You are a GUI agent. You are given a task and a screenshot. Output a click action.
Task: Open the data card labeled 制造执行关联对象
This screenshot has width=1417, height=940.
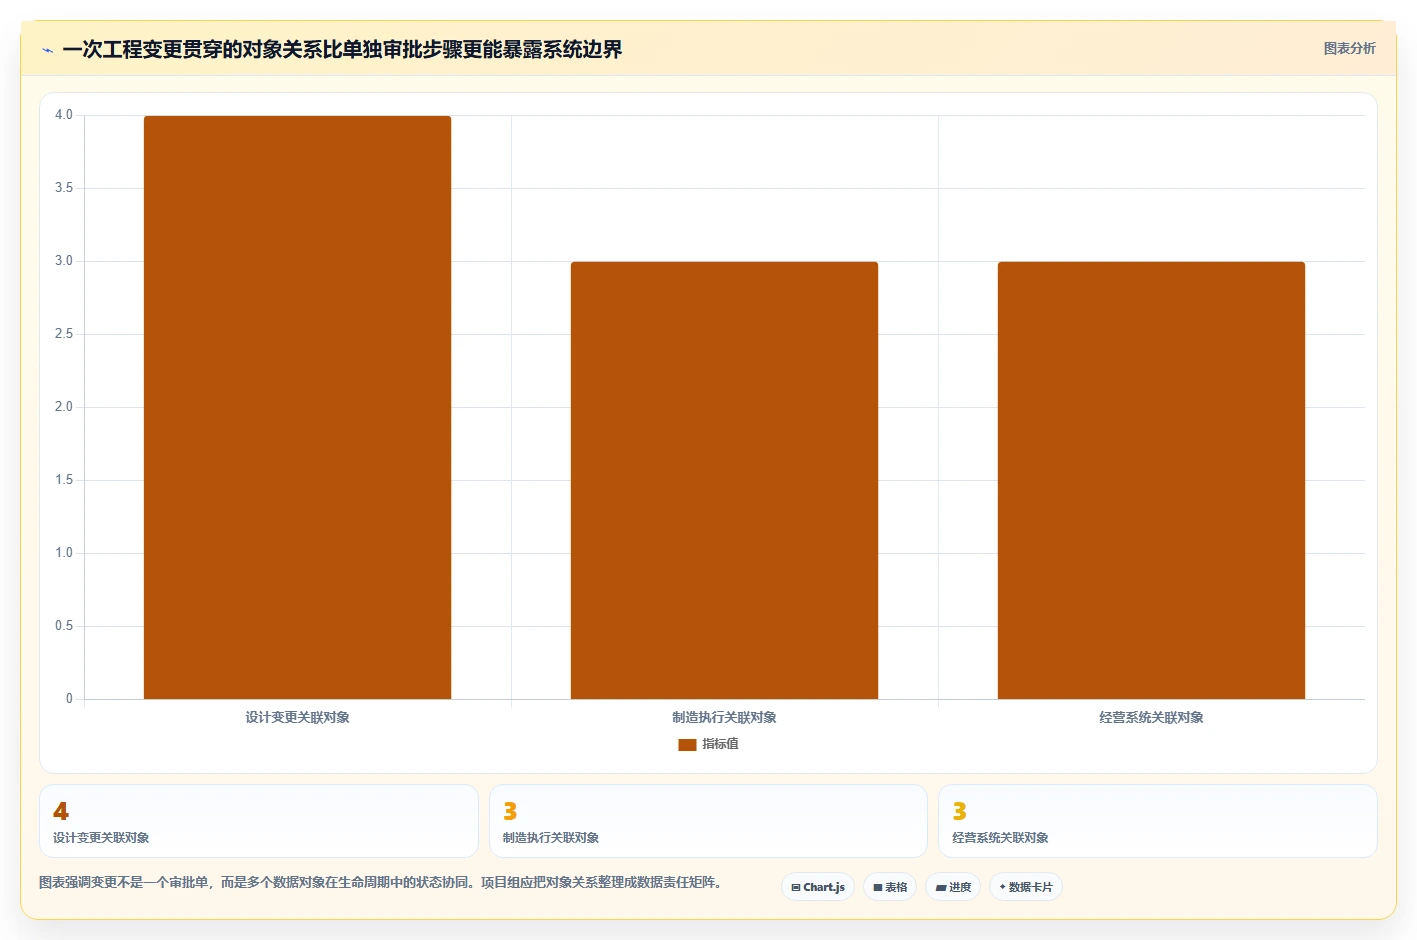(x=708, y=821)
